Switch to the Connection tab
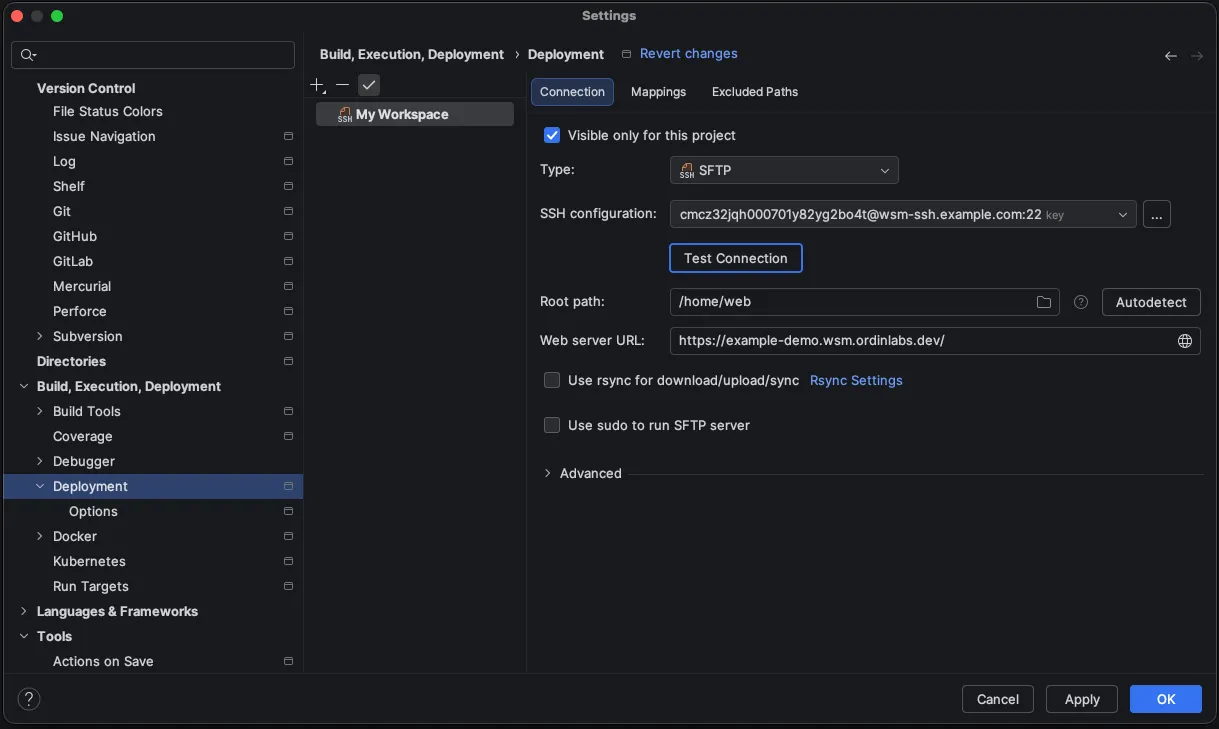Image resolution: width=1219 pixels, height=729 pixels. click(x=572, y=92)
